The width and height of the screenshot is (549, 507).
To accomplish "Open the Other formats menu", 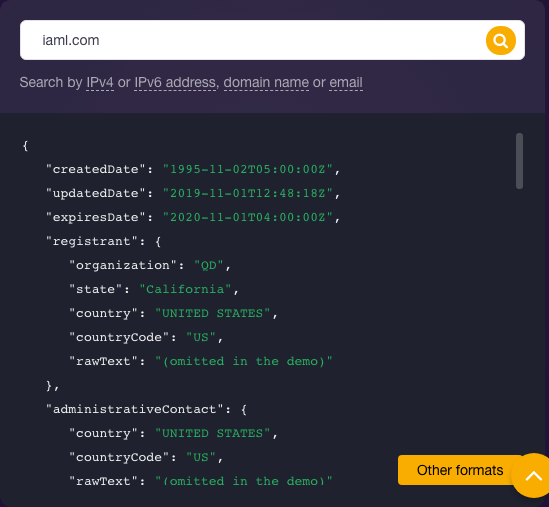I will (x=460, y=470).
